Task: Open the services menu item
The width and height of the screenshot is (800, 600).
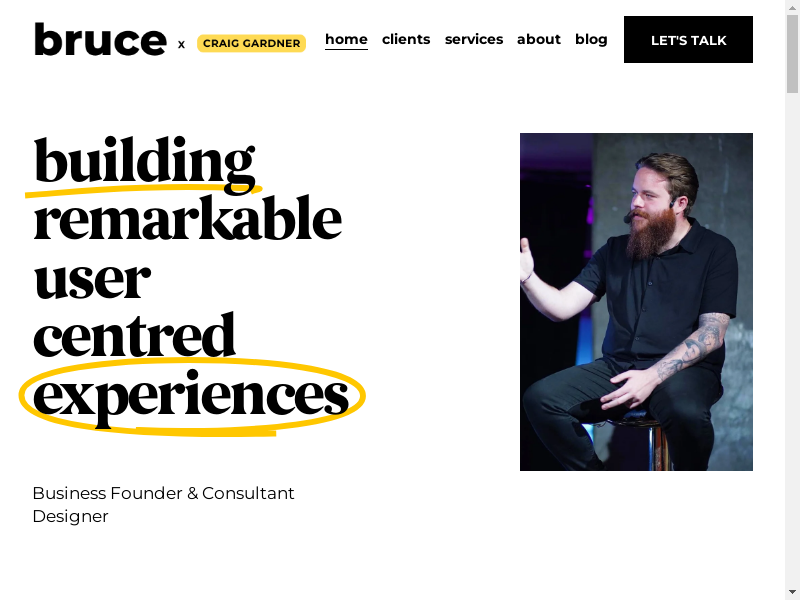Action: [474, 40]
